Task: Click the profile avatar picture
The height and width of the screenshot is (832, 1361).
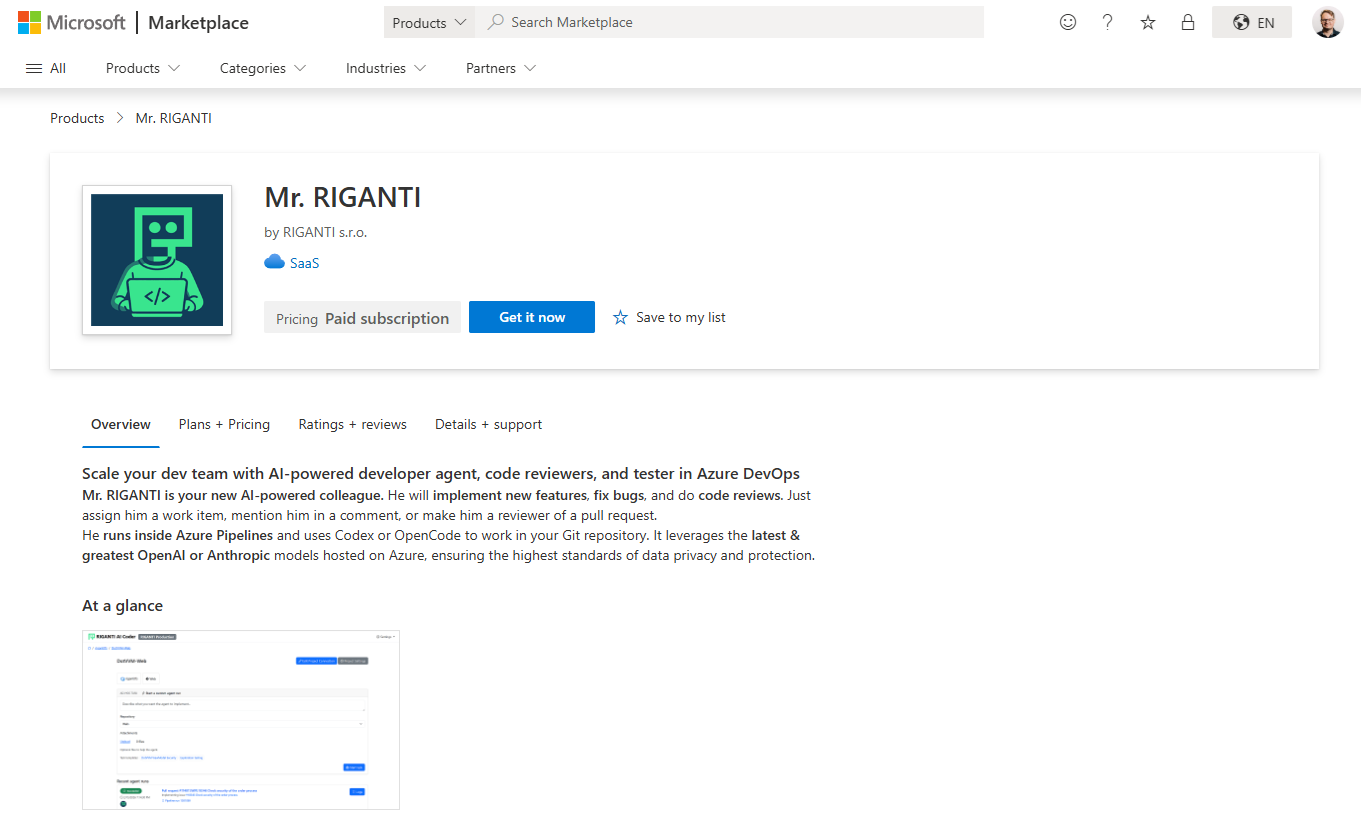Action: coord(1328,21)
